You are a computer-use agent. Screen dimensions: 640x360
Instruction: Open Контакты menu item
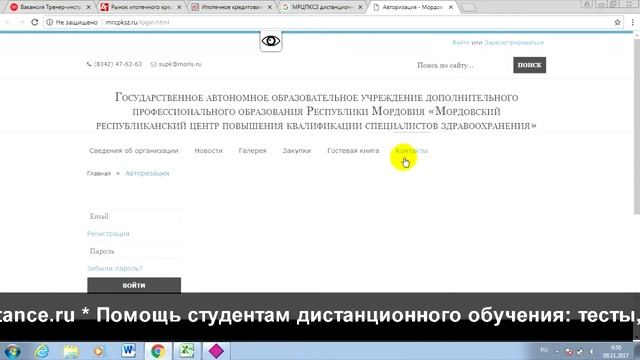[x=411, y=151]
